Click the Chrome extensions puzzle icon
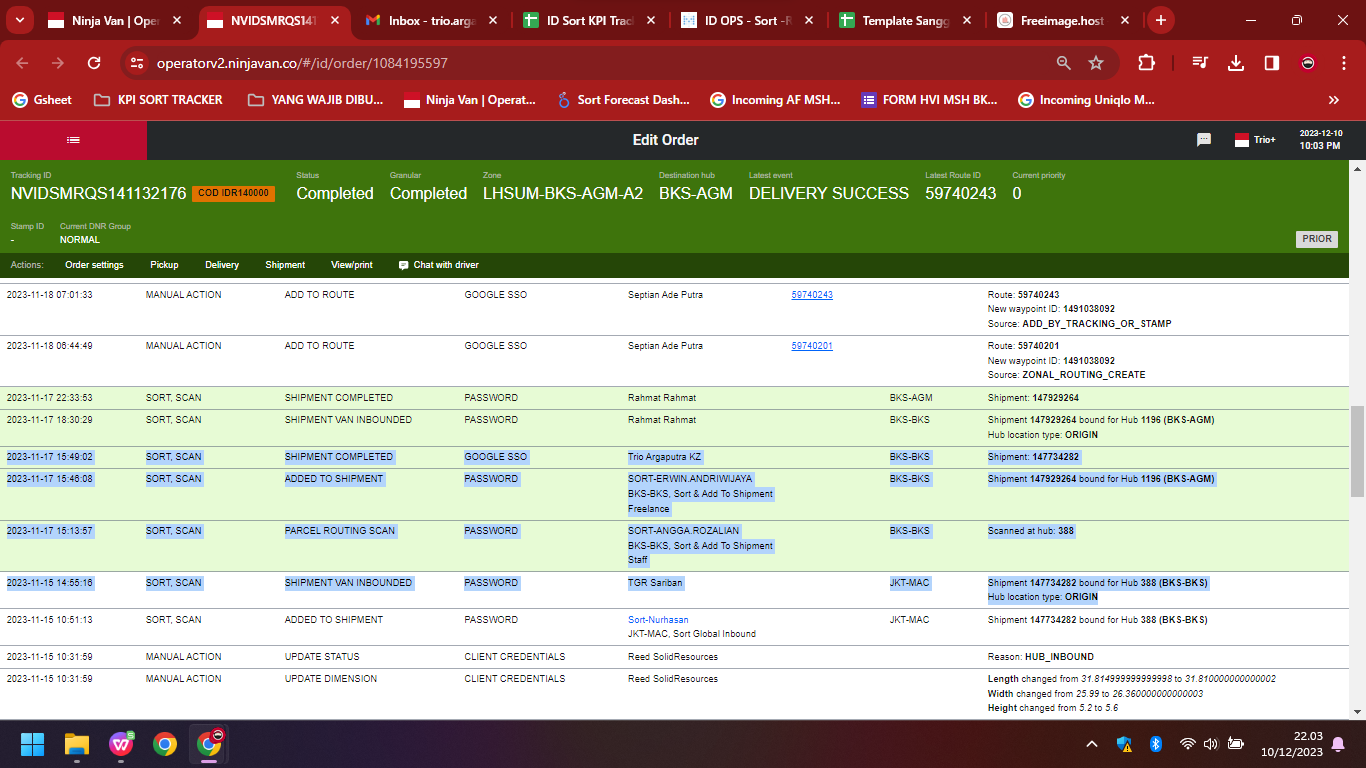 point(1146,63)
